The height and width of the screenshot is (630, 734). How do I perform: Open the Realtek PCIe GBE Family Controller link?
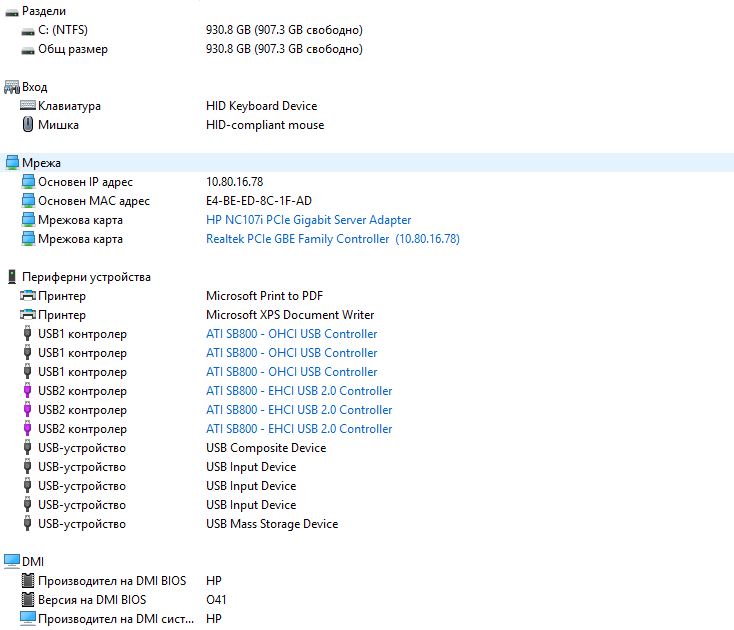pos(332,239)
